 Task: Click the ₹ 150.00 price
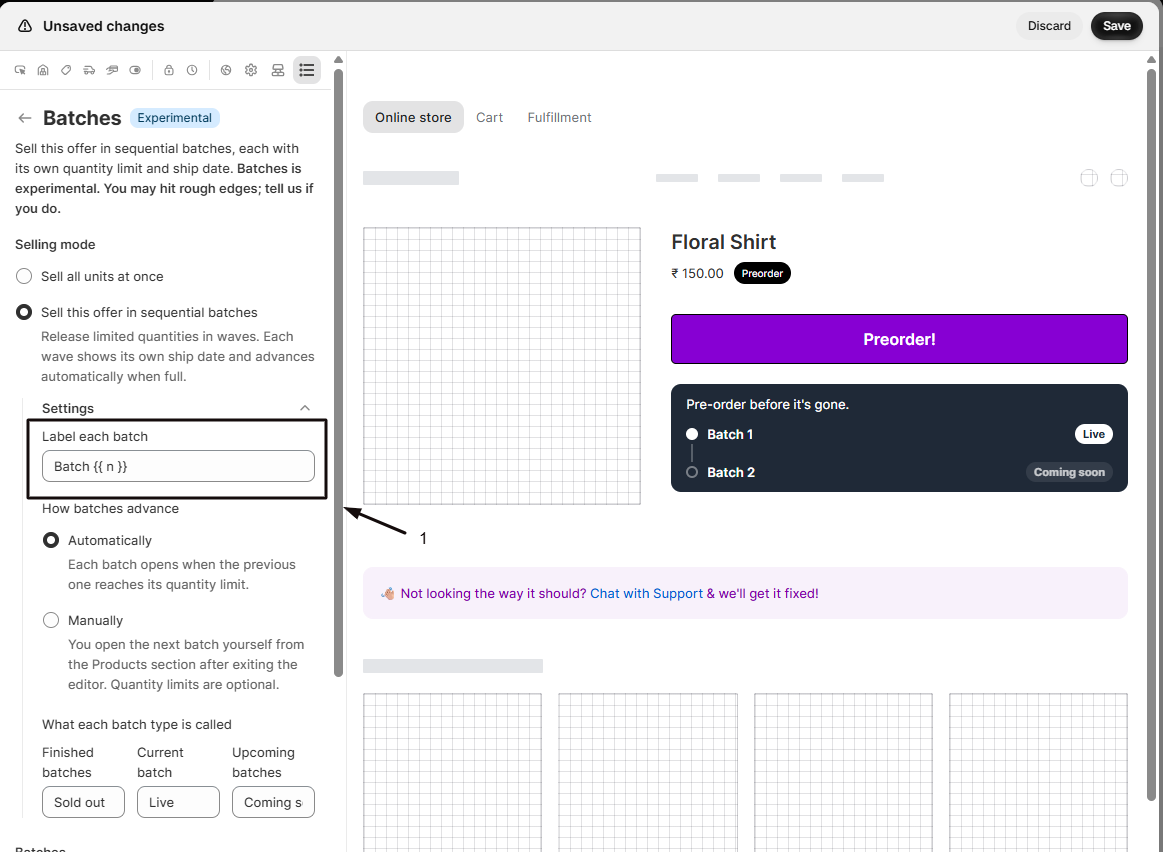(697, 274)
